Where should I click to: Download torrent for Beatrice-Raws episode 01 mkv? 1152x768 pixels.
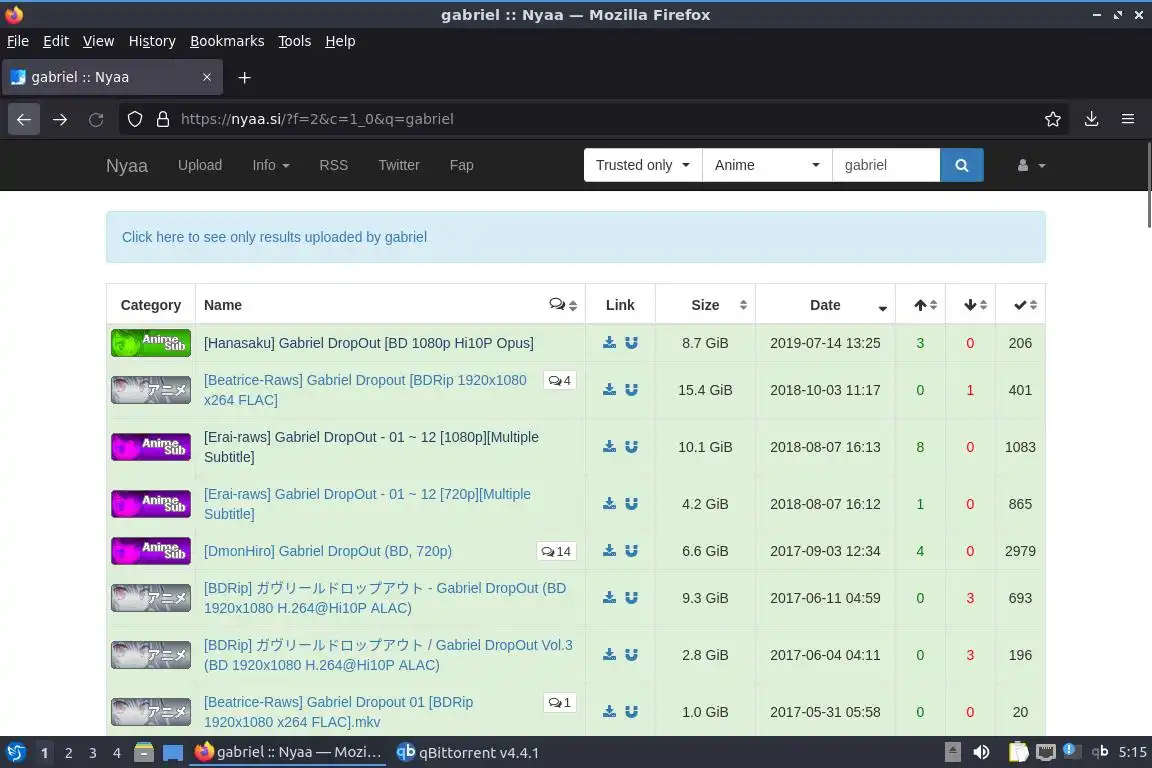point(609,711)
